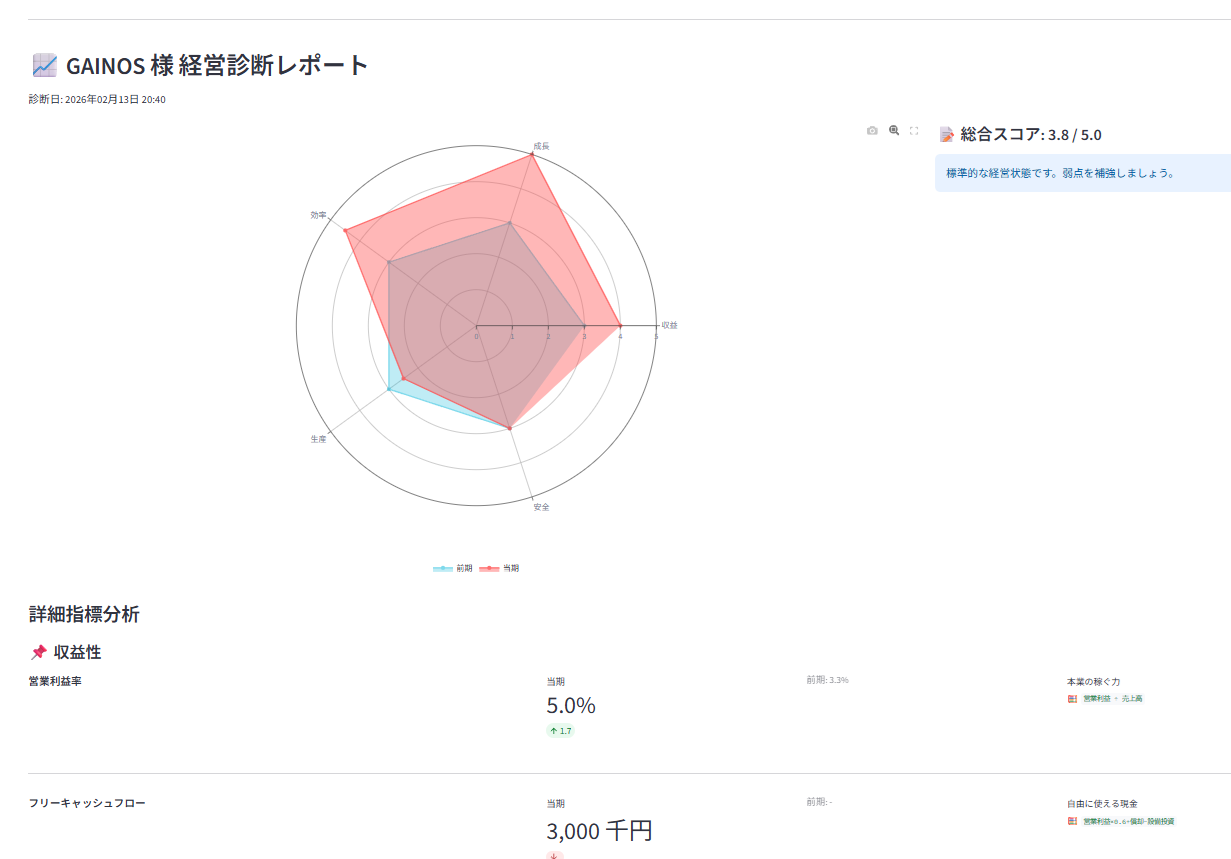Click the abacus icon beside the free cash flow formula
Screen dimensions: 1231x859
[1073, 822]
